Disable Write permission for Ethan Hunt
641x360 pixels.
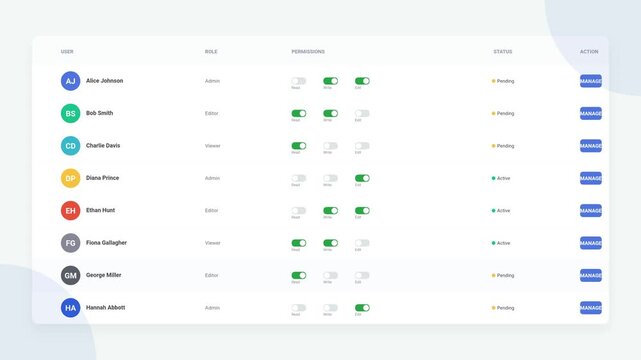pyautogui.click(x=330, y=210)
